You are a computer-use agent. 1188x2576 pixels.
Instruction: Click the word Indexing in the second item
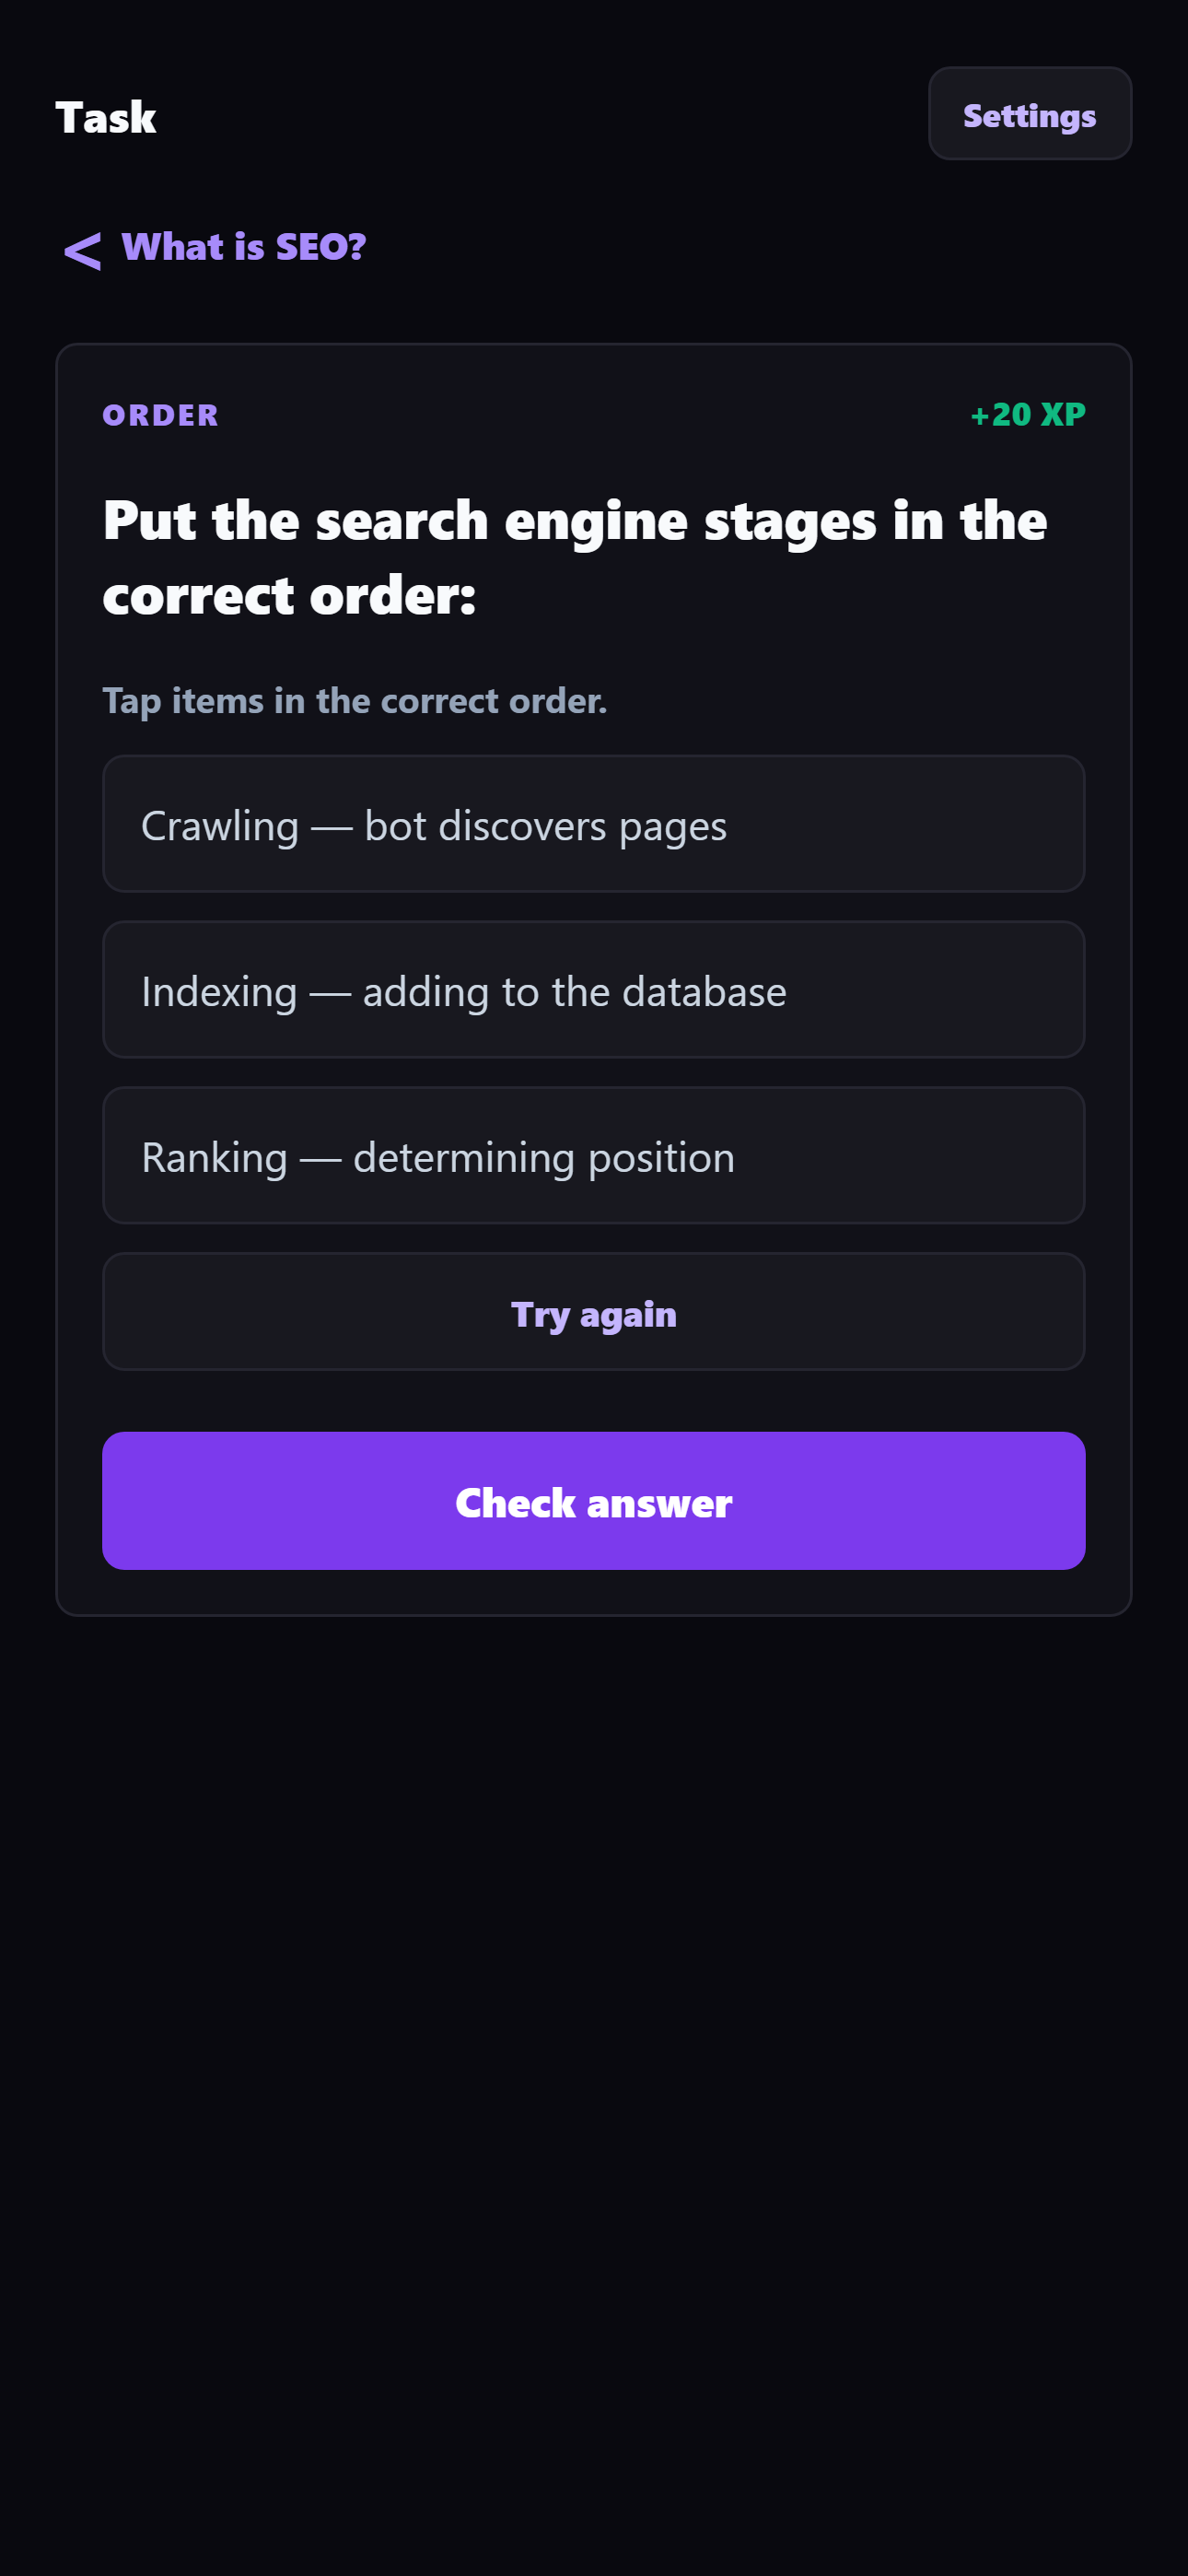[219, 992]
